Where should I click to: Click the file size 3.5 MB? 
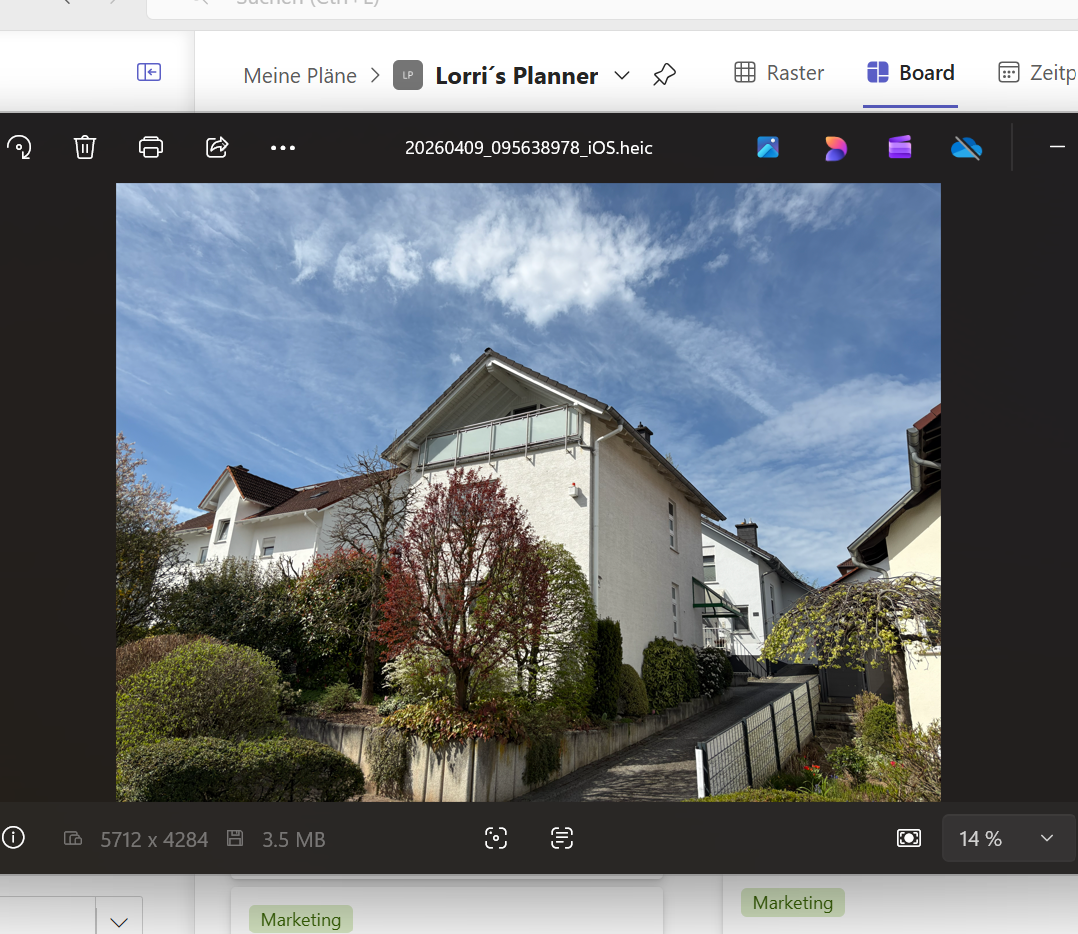point(294,839)
